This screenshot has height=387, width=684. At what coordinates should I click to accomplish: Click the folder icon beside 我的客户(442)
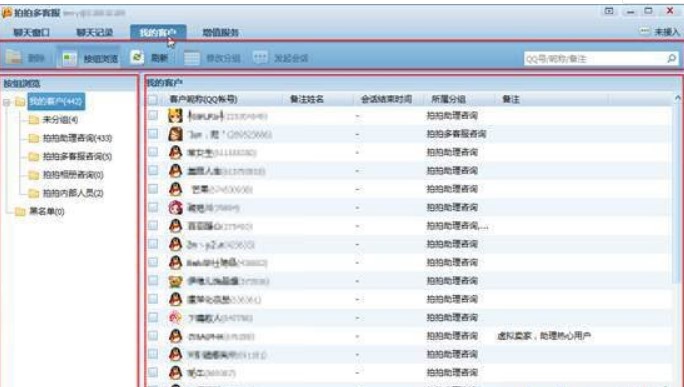pyautogui.click(x=20, y=102)
